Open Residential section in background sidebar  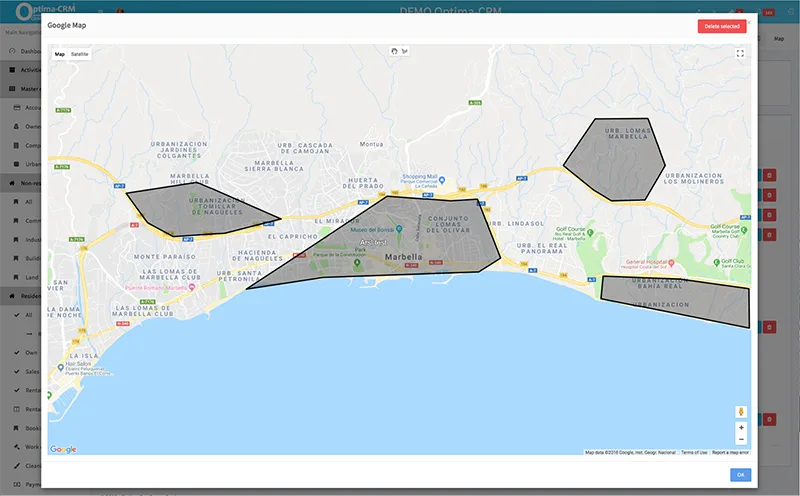20,296
